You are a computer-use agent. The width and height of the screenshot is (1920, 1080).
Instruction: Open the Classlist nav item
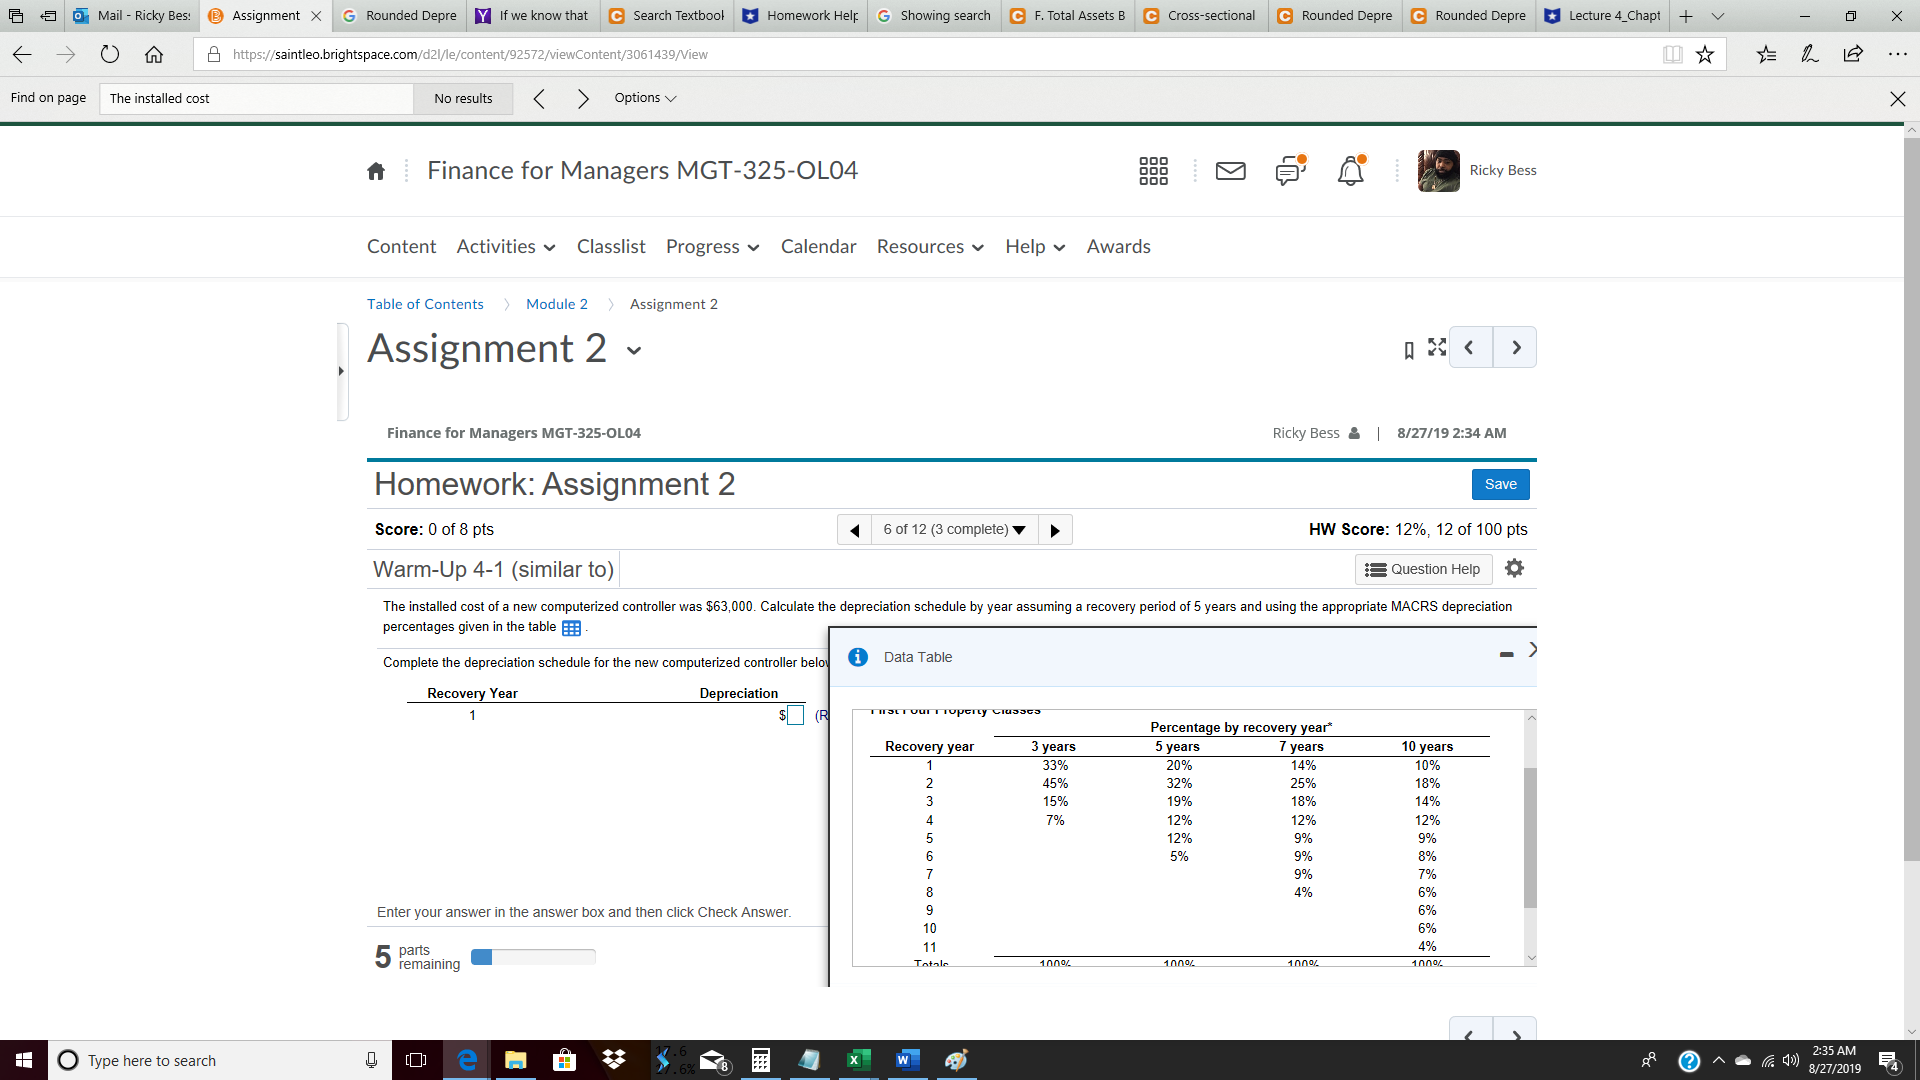point(611,247)
